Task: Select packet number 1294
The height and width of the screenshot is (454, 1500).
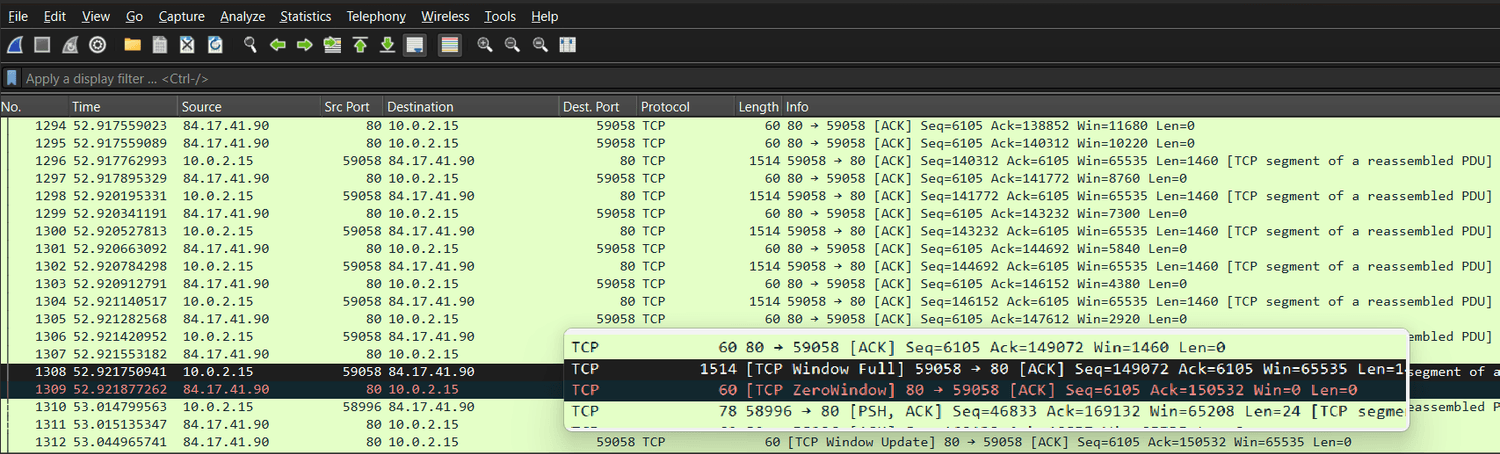Action: point(750,126)
